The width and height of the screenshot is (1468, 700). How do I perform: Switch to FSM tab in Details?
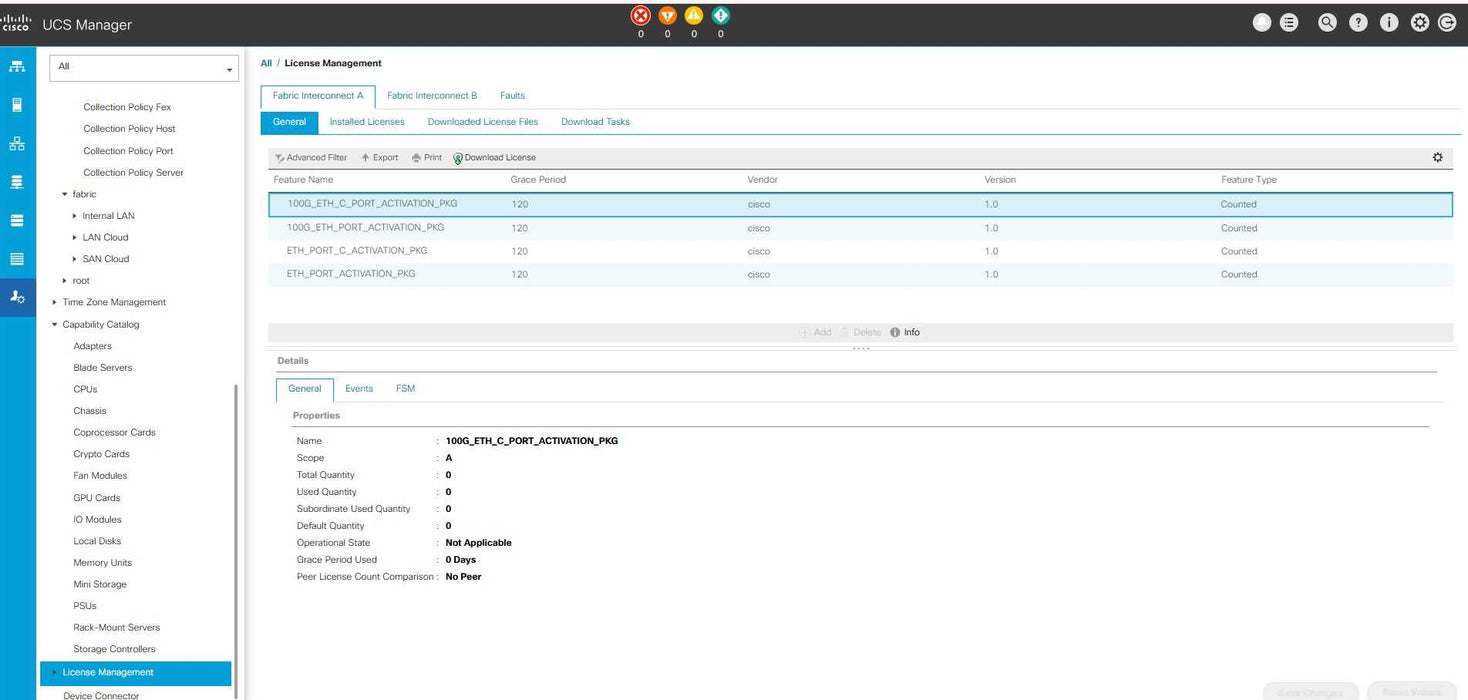[405, 389]
